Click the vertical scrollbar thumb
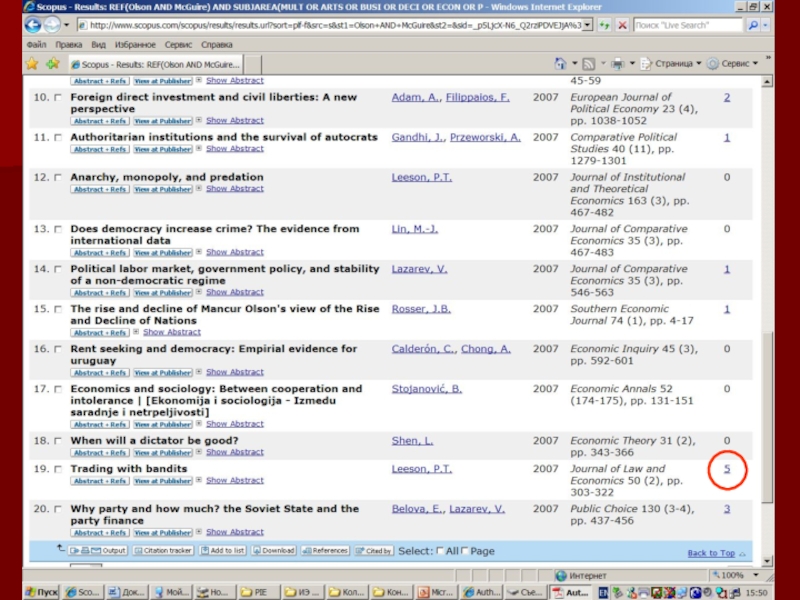The image size is (800, 600). coord(767,417)
